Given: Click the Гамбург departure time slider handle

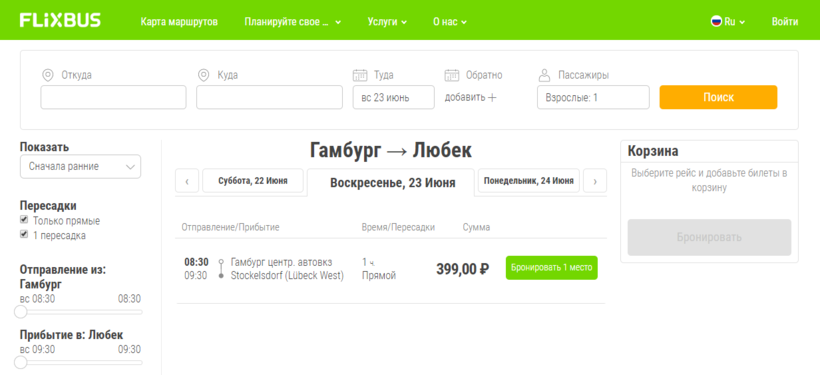Looking at the screenshot, I should tap(20, 312).
